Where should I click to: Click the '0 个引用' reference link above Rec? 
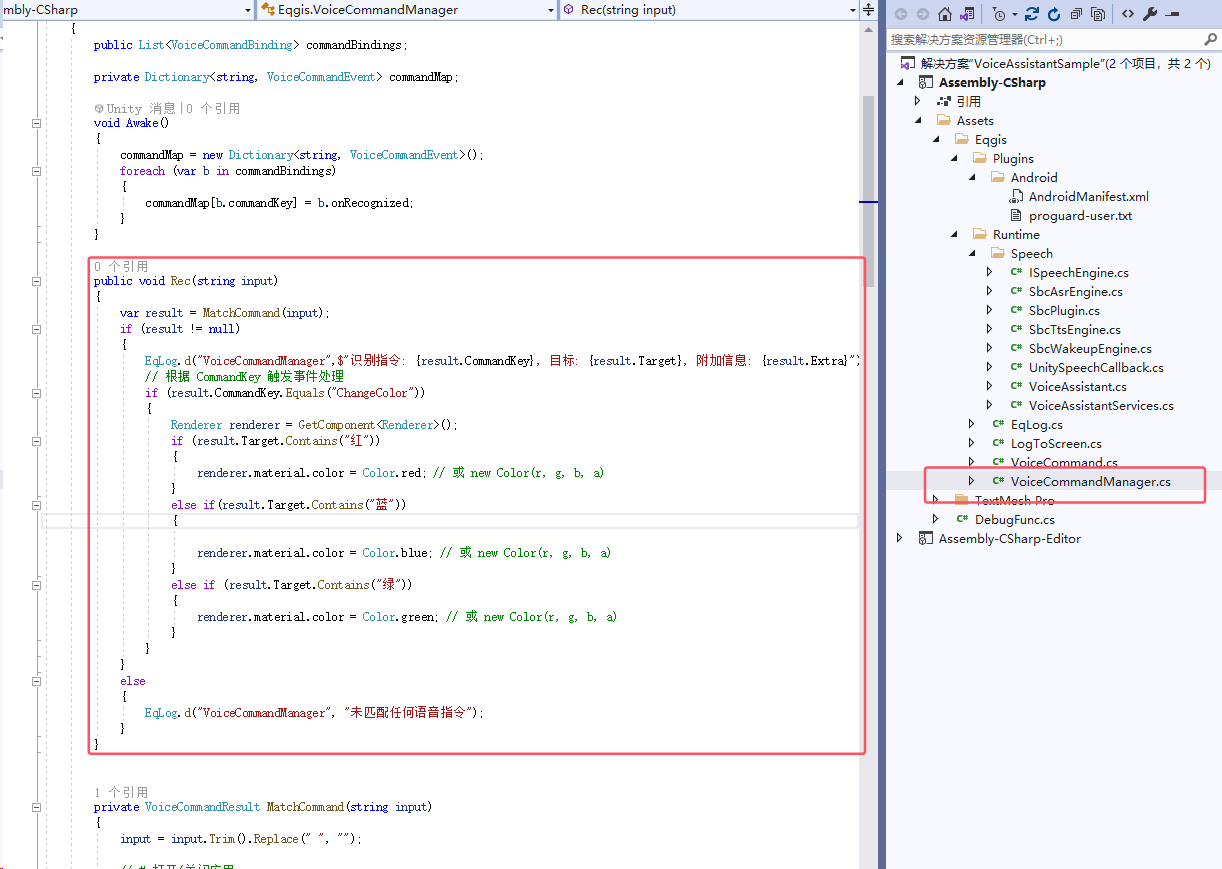pyautogui.click(x=121, y=266)
